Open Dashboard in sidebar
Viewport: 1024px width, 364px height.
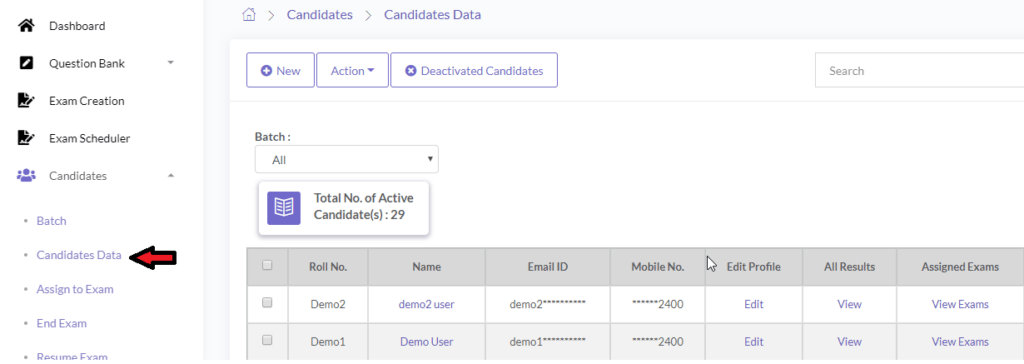coord(77,26)
